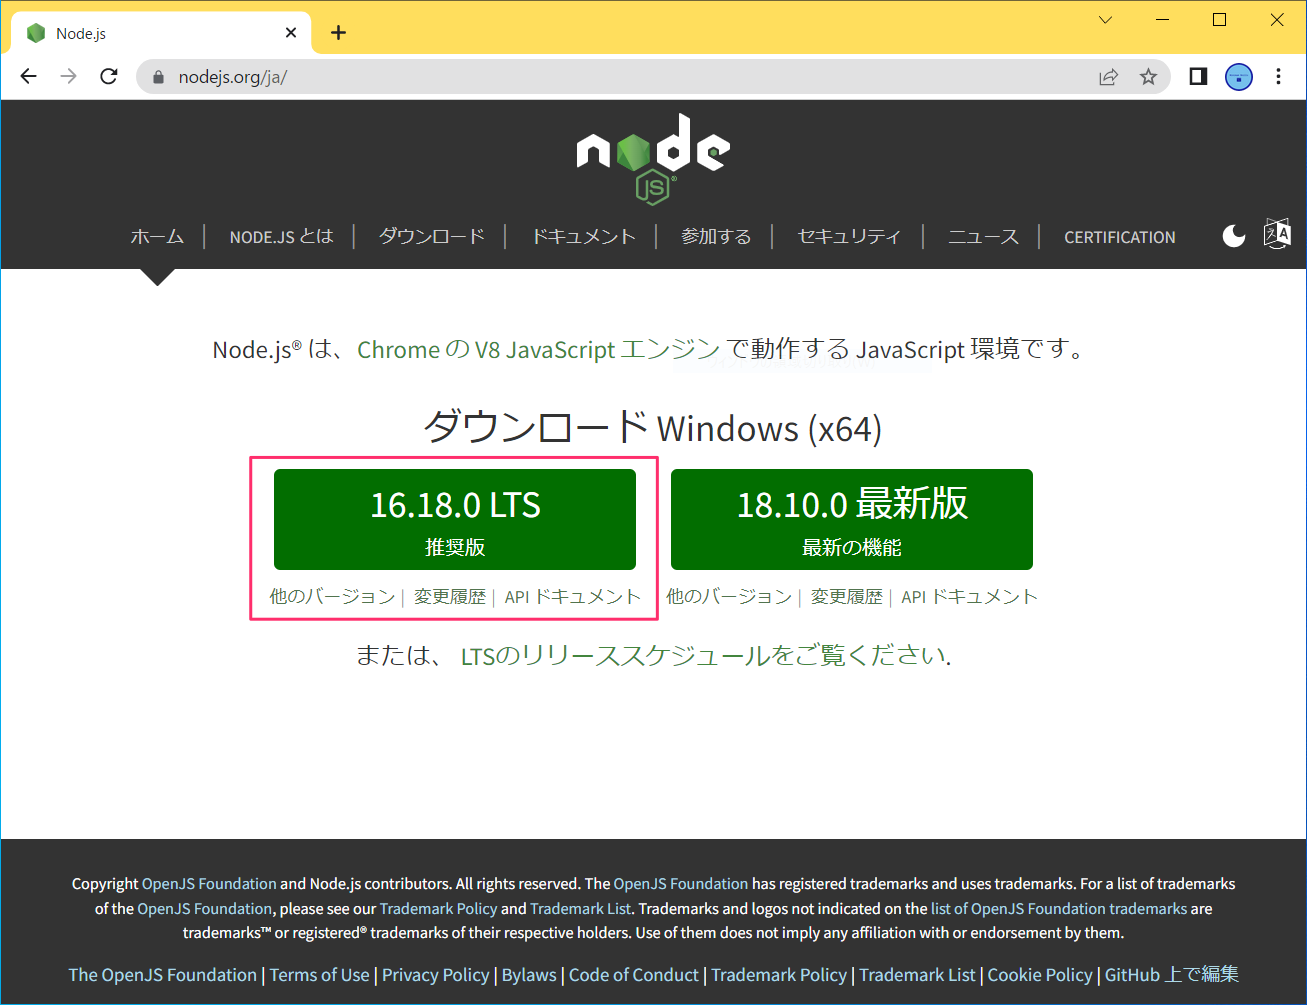This screenshot has width=1307, height=1005.
Task: Open the Cookie Policy link
Action: (x=1040, y=975)
